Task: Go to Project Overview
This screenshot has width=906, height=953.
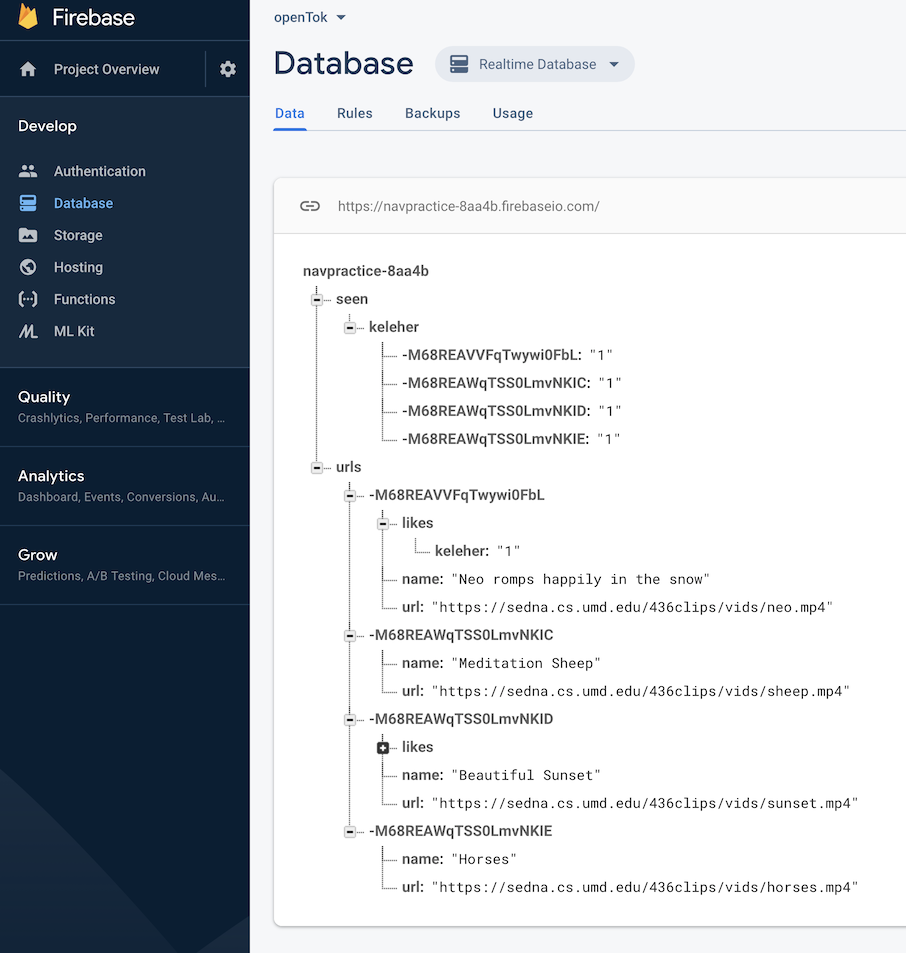Action: (x=106, y=69)
